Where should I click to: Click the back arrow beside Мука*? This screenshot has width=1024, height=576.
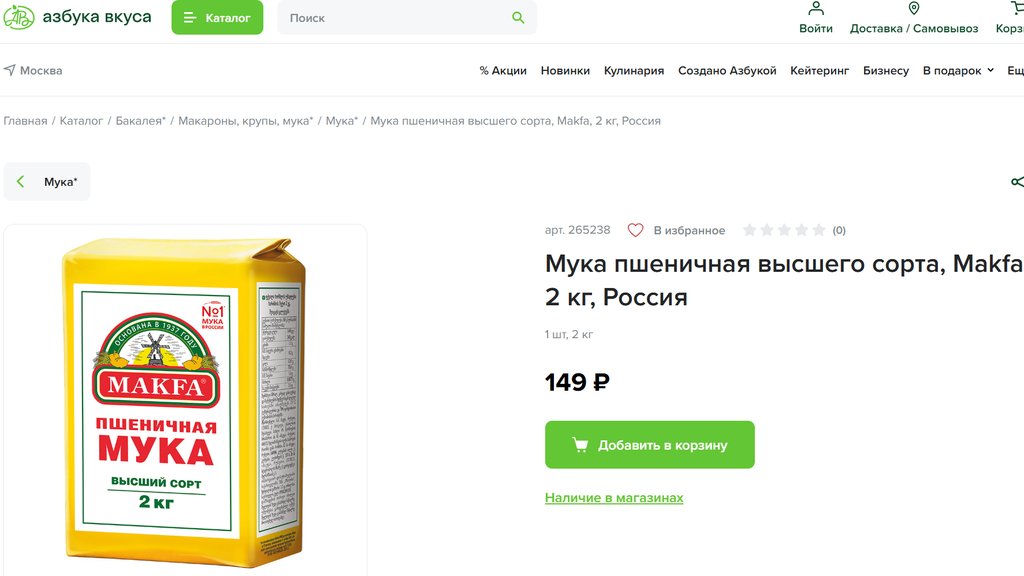(21, 182)
